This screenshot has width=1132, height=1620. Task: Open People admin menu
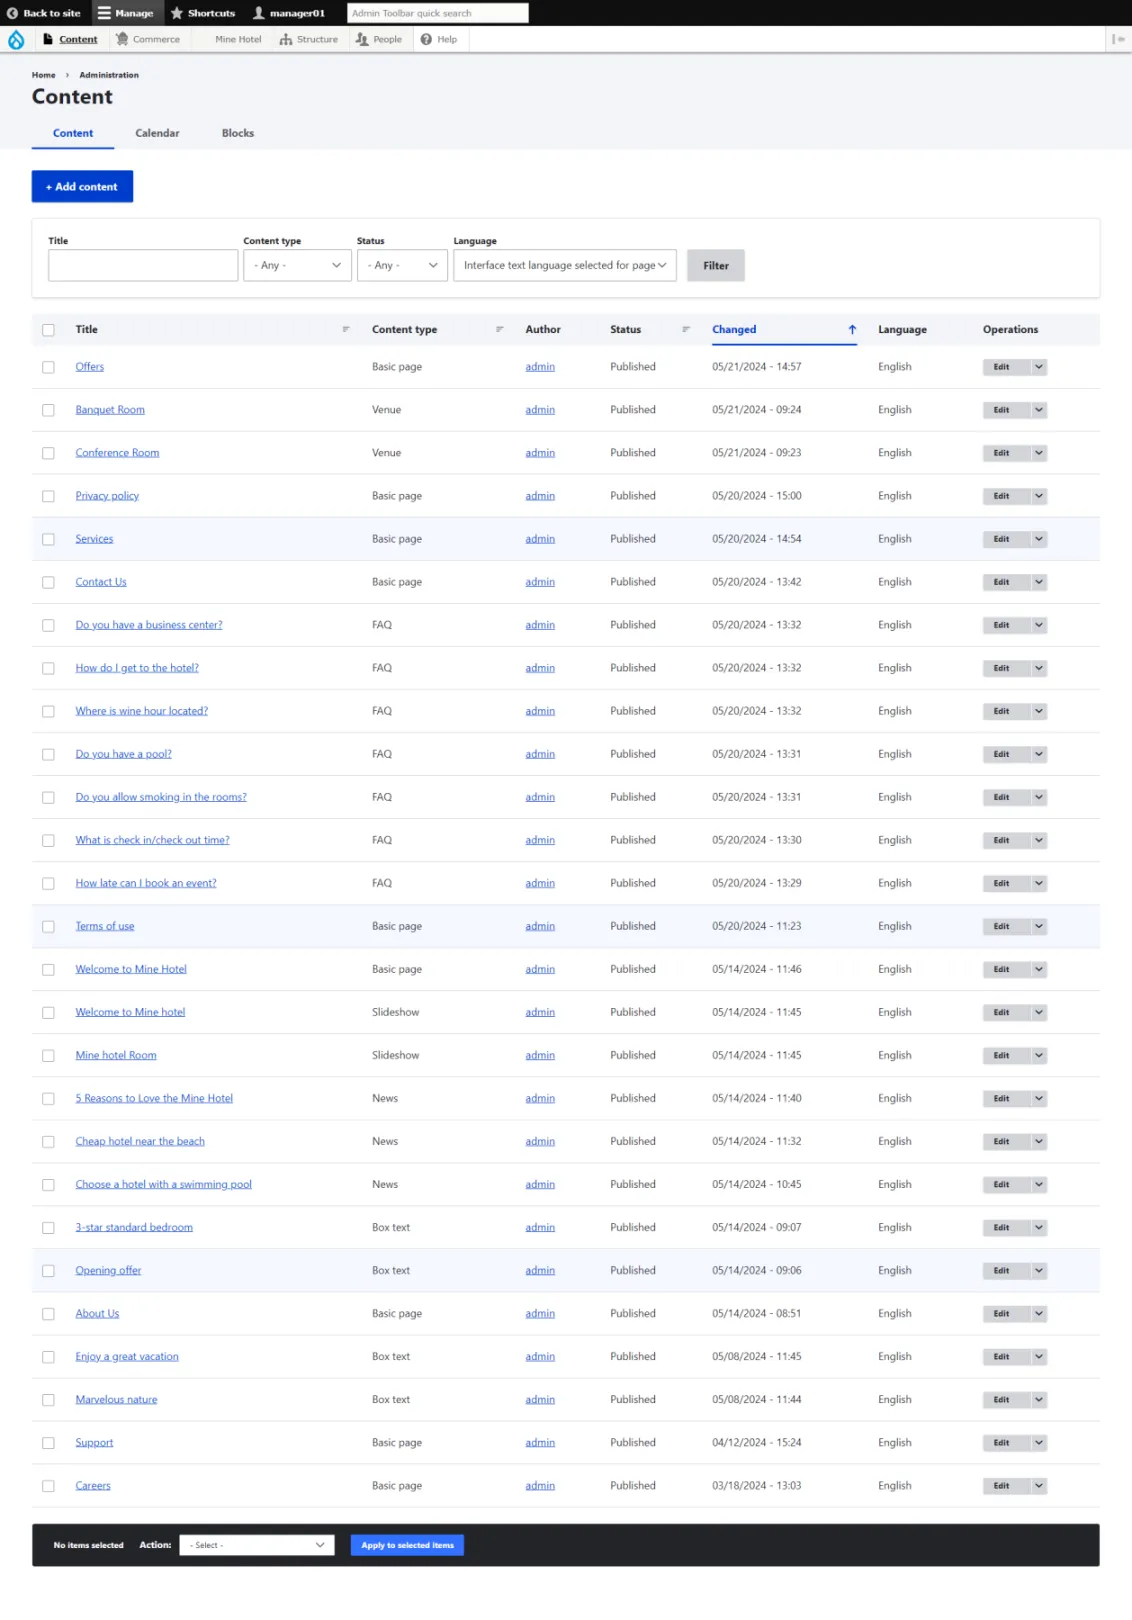point(379,39)
